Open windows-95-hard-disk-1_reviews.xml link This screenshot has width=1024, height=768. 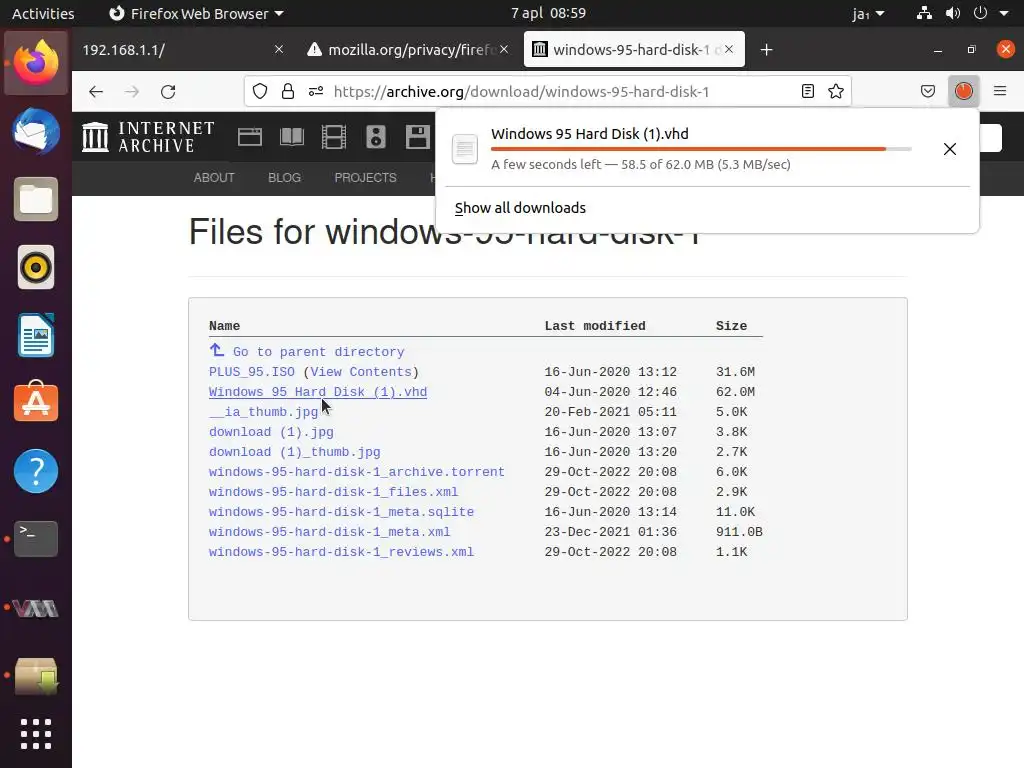[x=342, y=552]
